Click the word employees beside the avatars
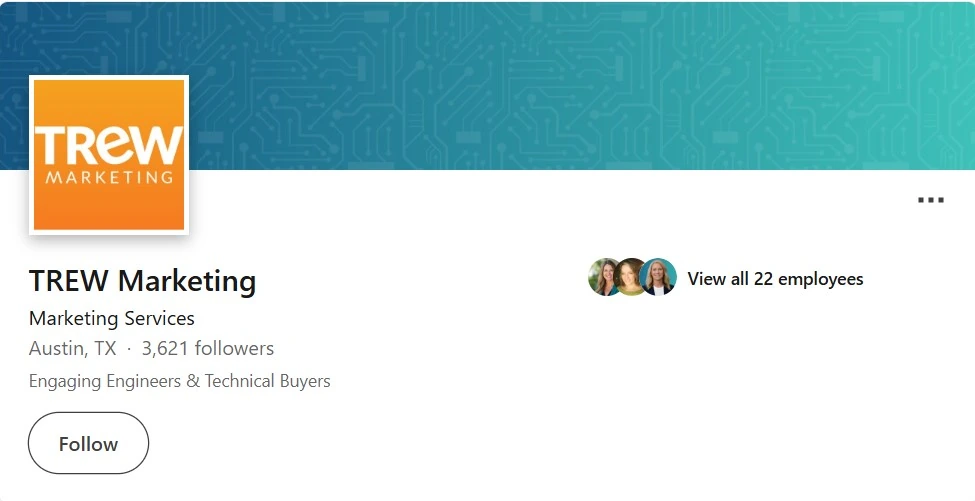 click(821, 279)
